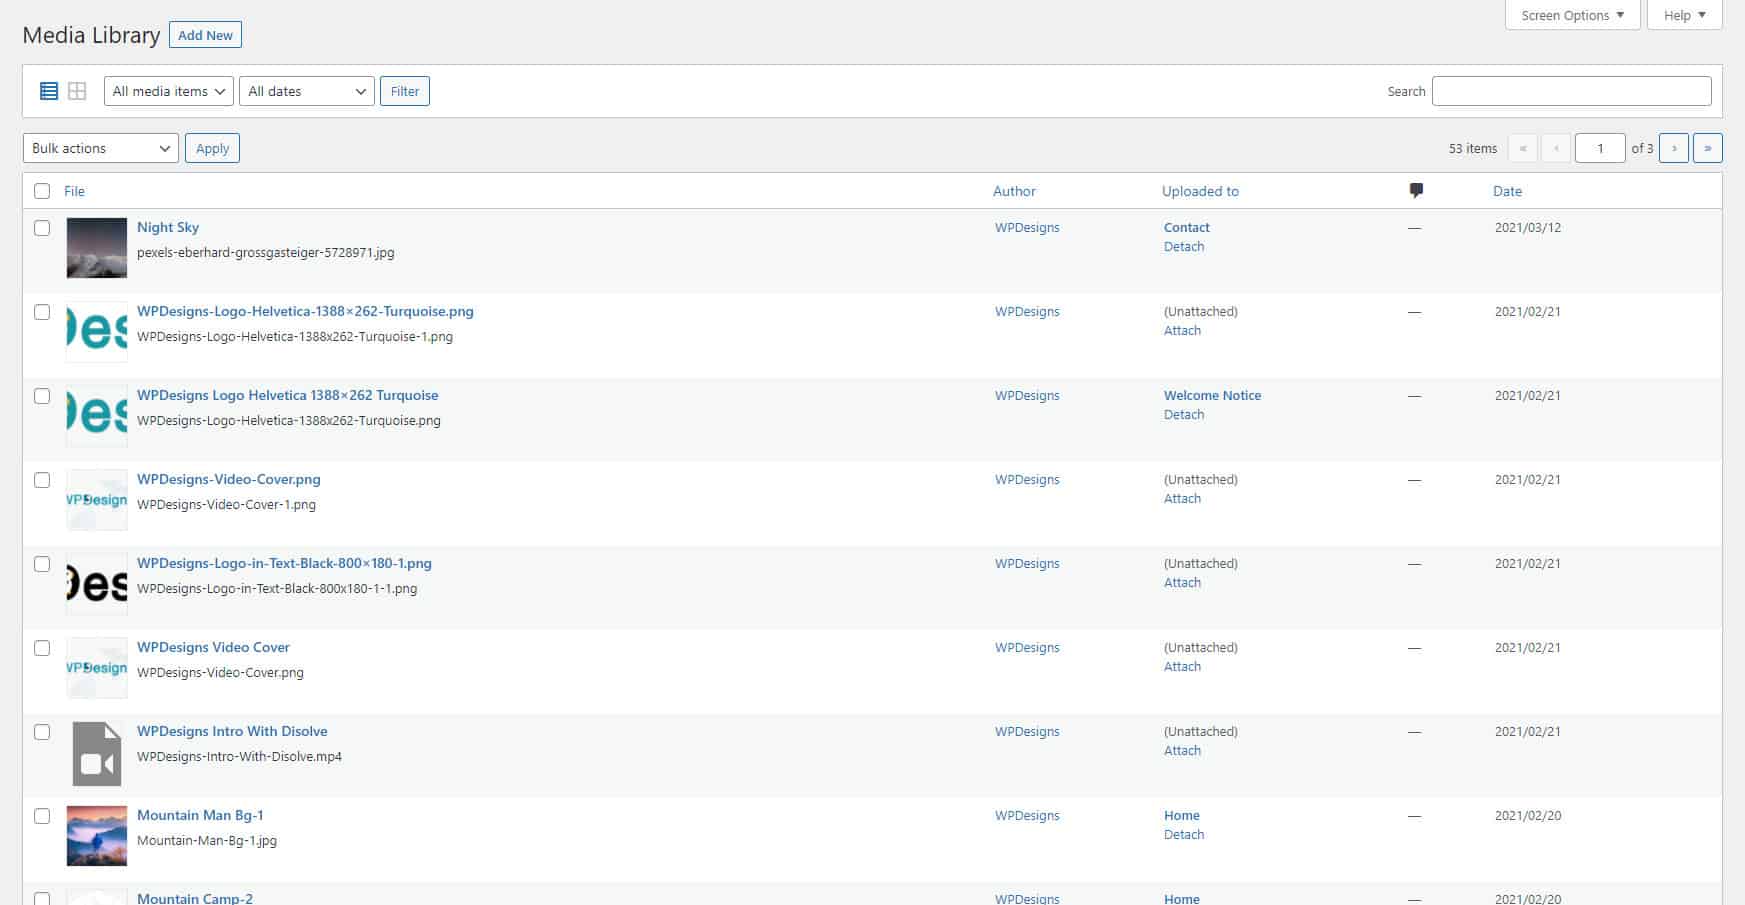Click the Add New button
The image size is (1745, 905).
click(x=205, y=35)
